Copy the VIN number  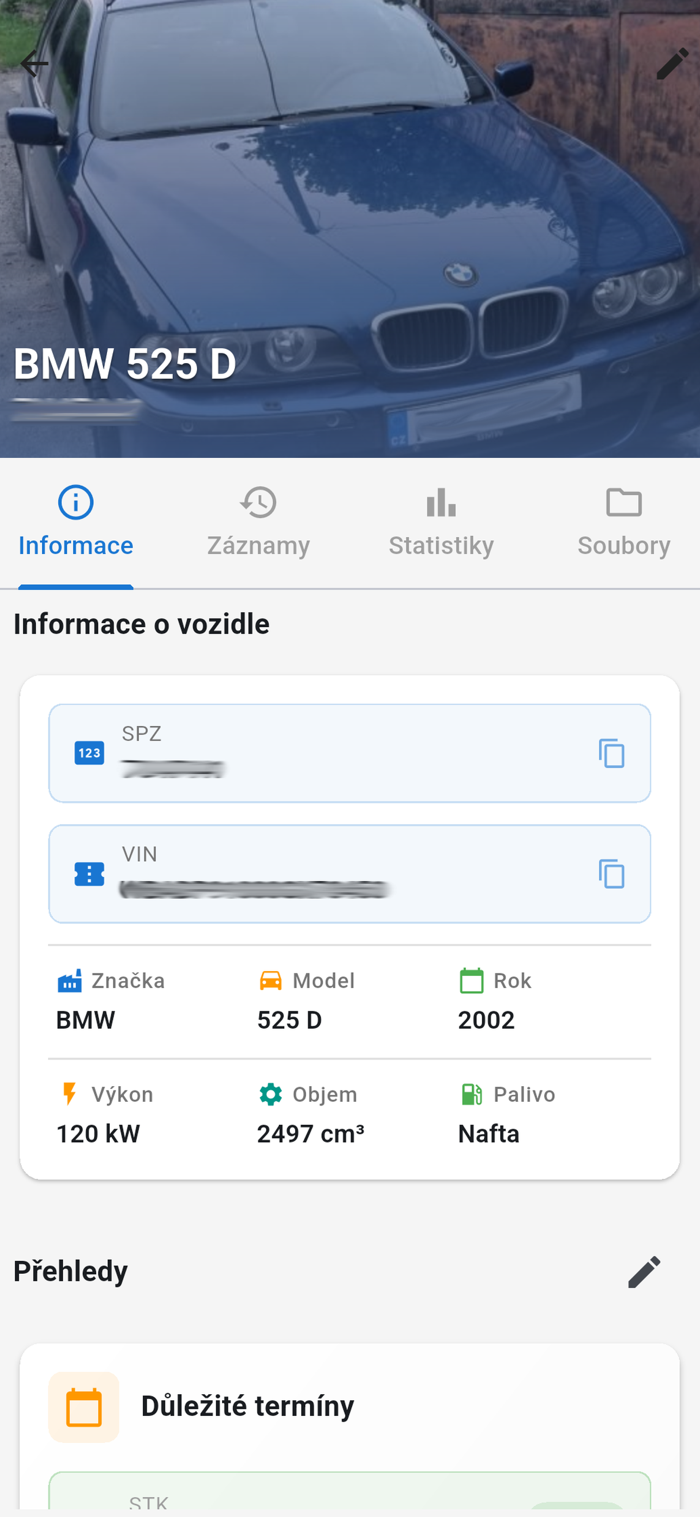611,874
